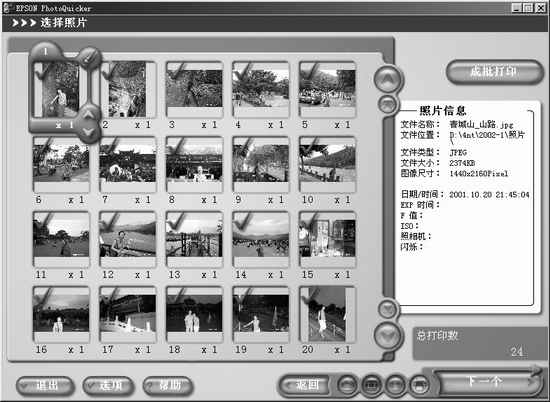Click the 'x 1' count under photo 13
This screenshot has height=402, width=550.
209,275
